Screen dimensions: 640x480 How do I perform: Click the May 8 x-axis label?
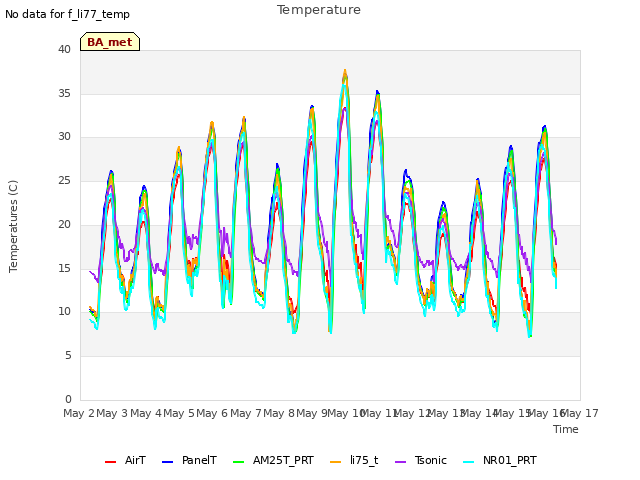click(279, 413)
